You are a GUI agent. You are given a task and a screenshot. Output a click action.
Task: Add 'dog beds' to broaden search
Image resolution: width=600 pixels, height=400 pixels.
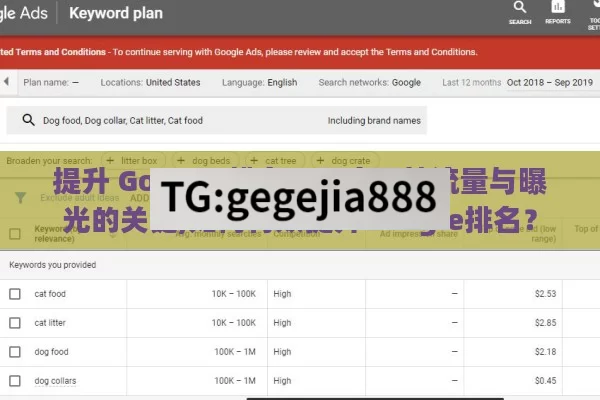click(x=206, y=161)
